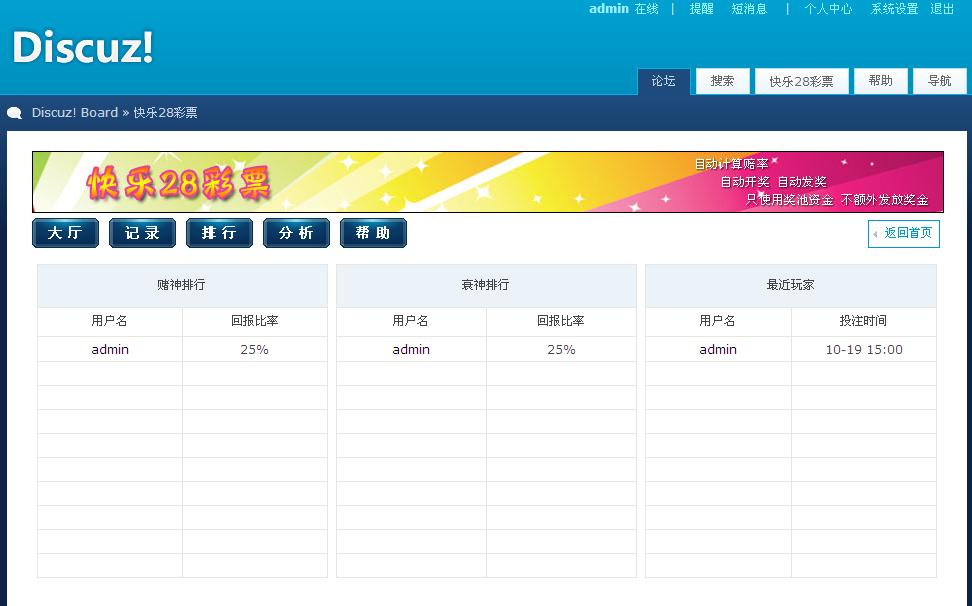Click 投注时间 column header
The width and height of the screenshot is (972, 606).
tap(863, 321)
